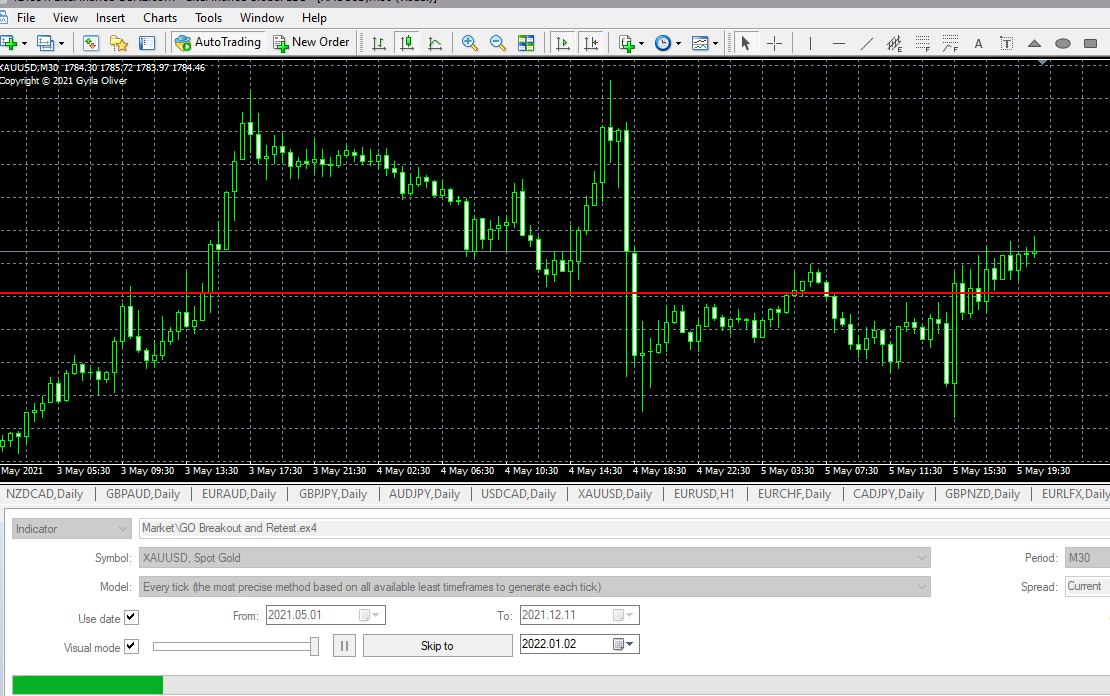1110x696 pixels.
Task: Toggle the Visual mode checkbox
Action: (x=131, y=646)
